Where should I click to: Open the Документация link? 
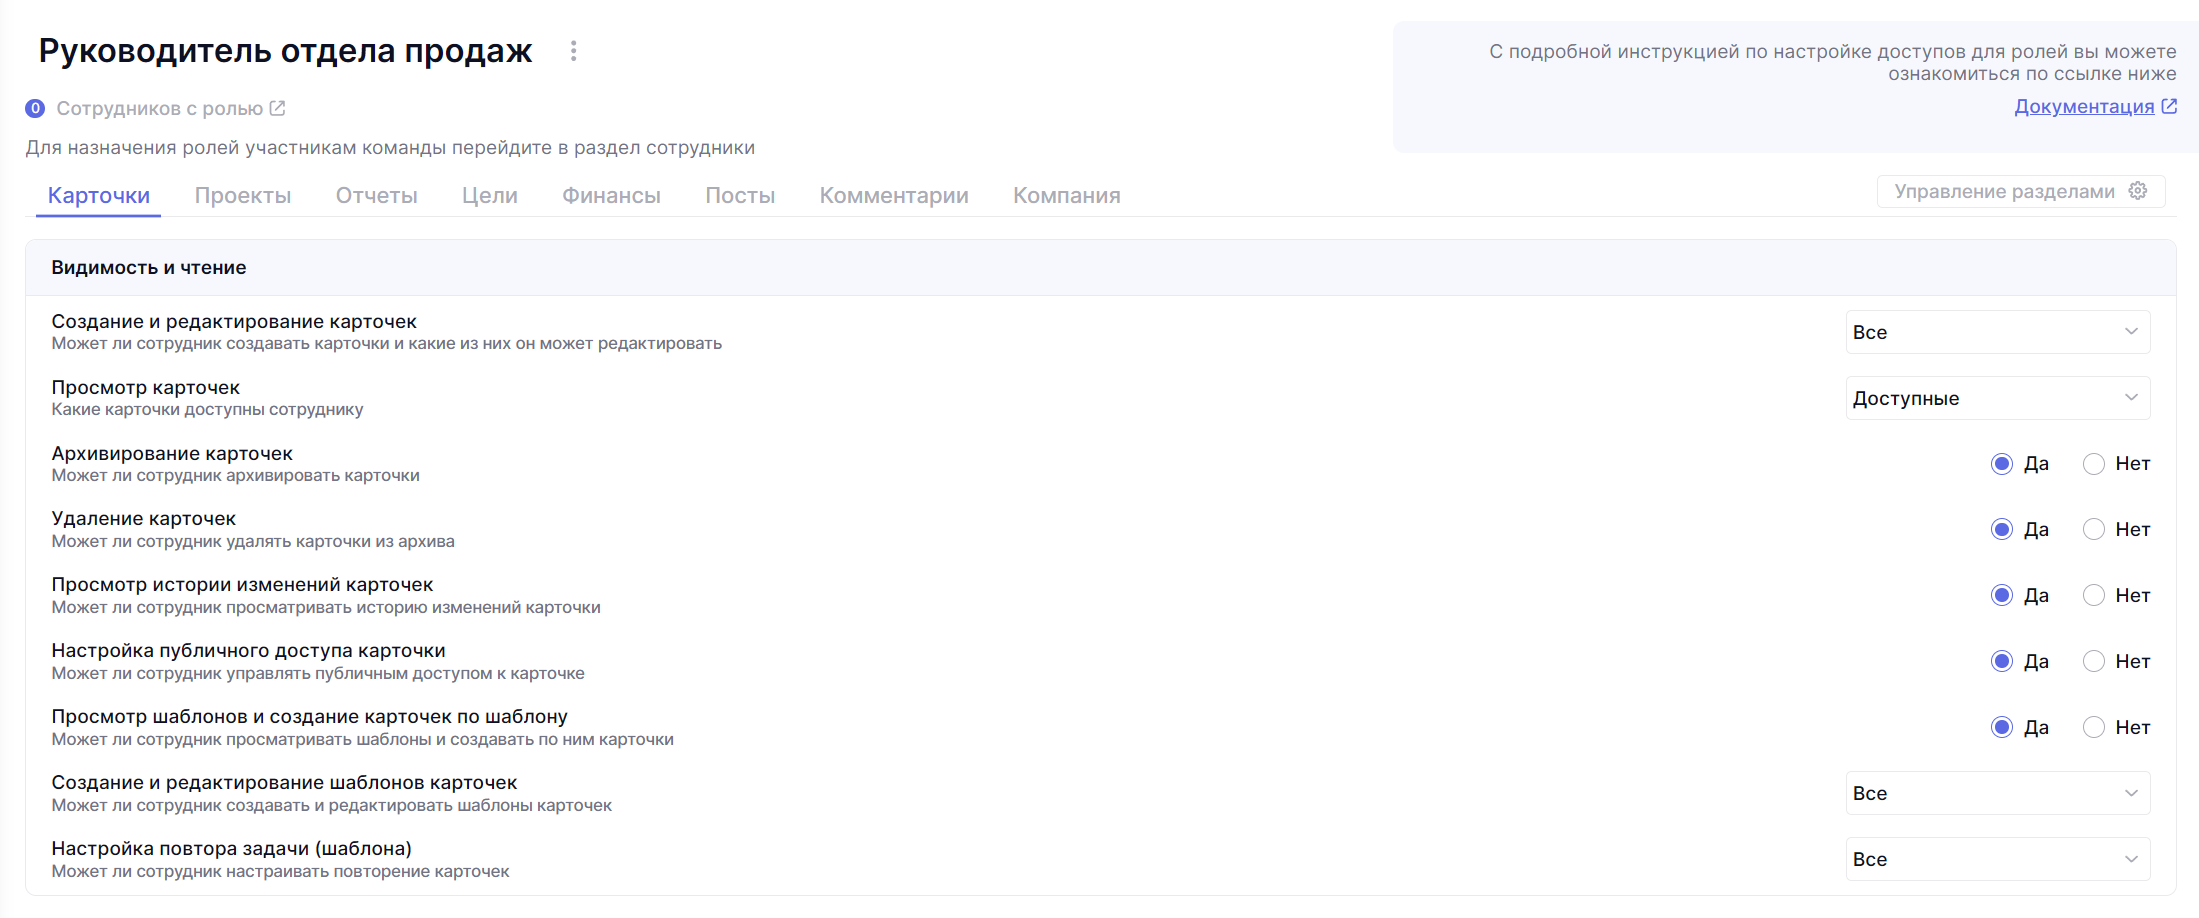pos(2084,106)
